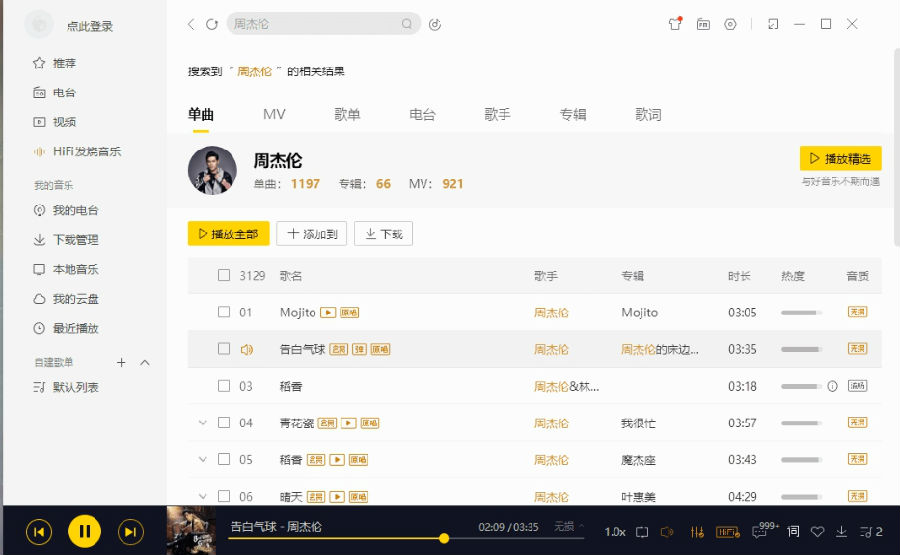Open the play queue list icon
The image size is (900, 555).
click(871, 531)
